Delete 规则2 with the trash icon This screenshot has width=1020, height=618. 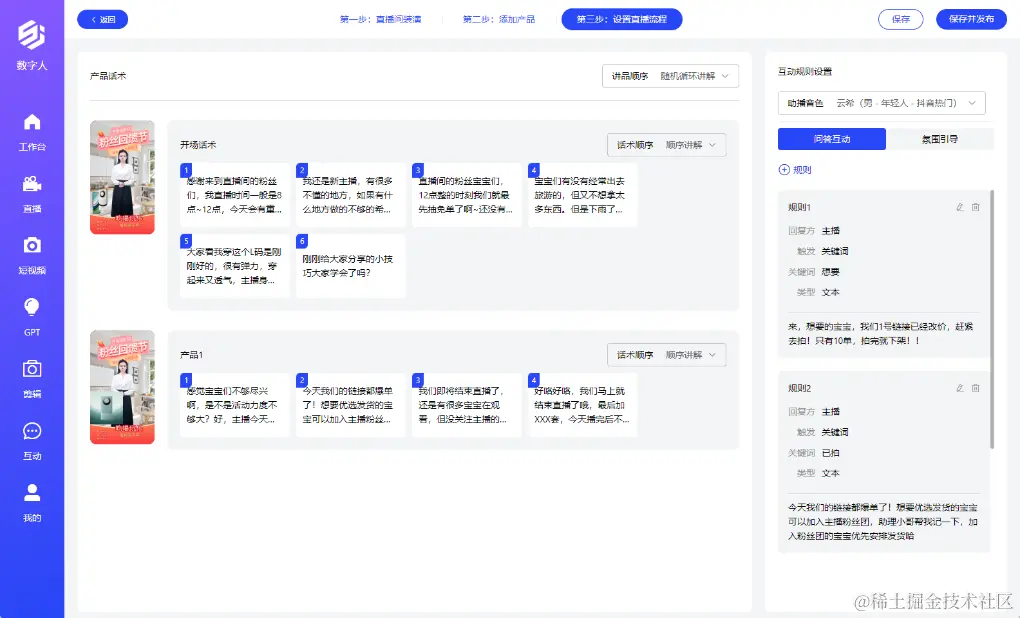pos(975,388)
